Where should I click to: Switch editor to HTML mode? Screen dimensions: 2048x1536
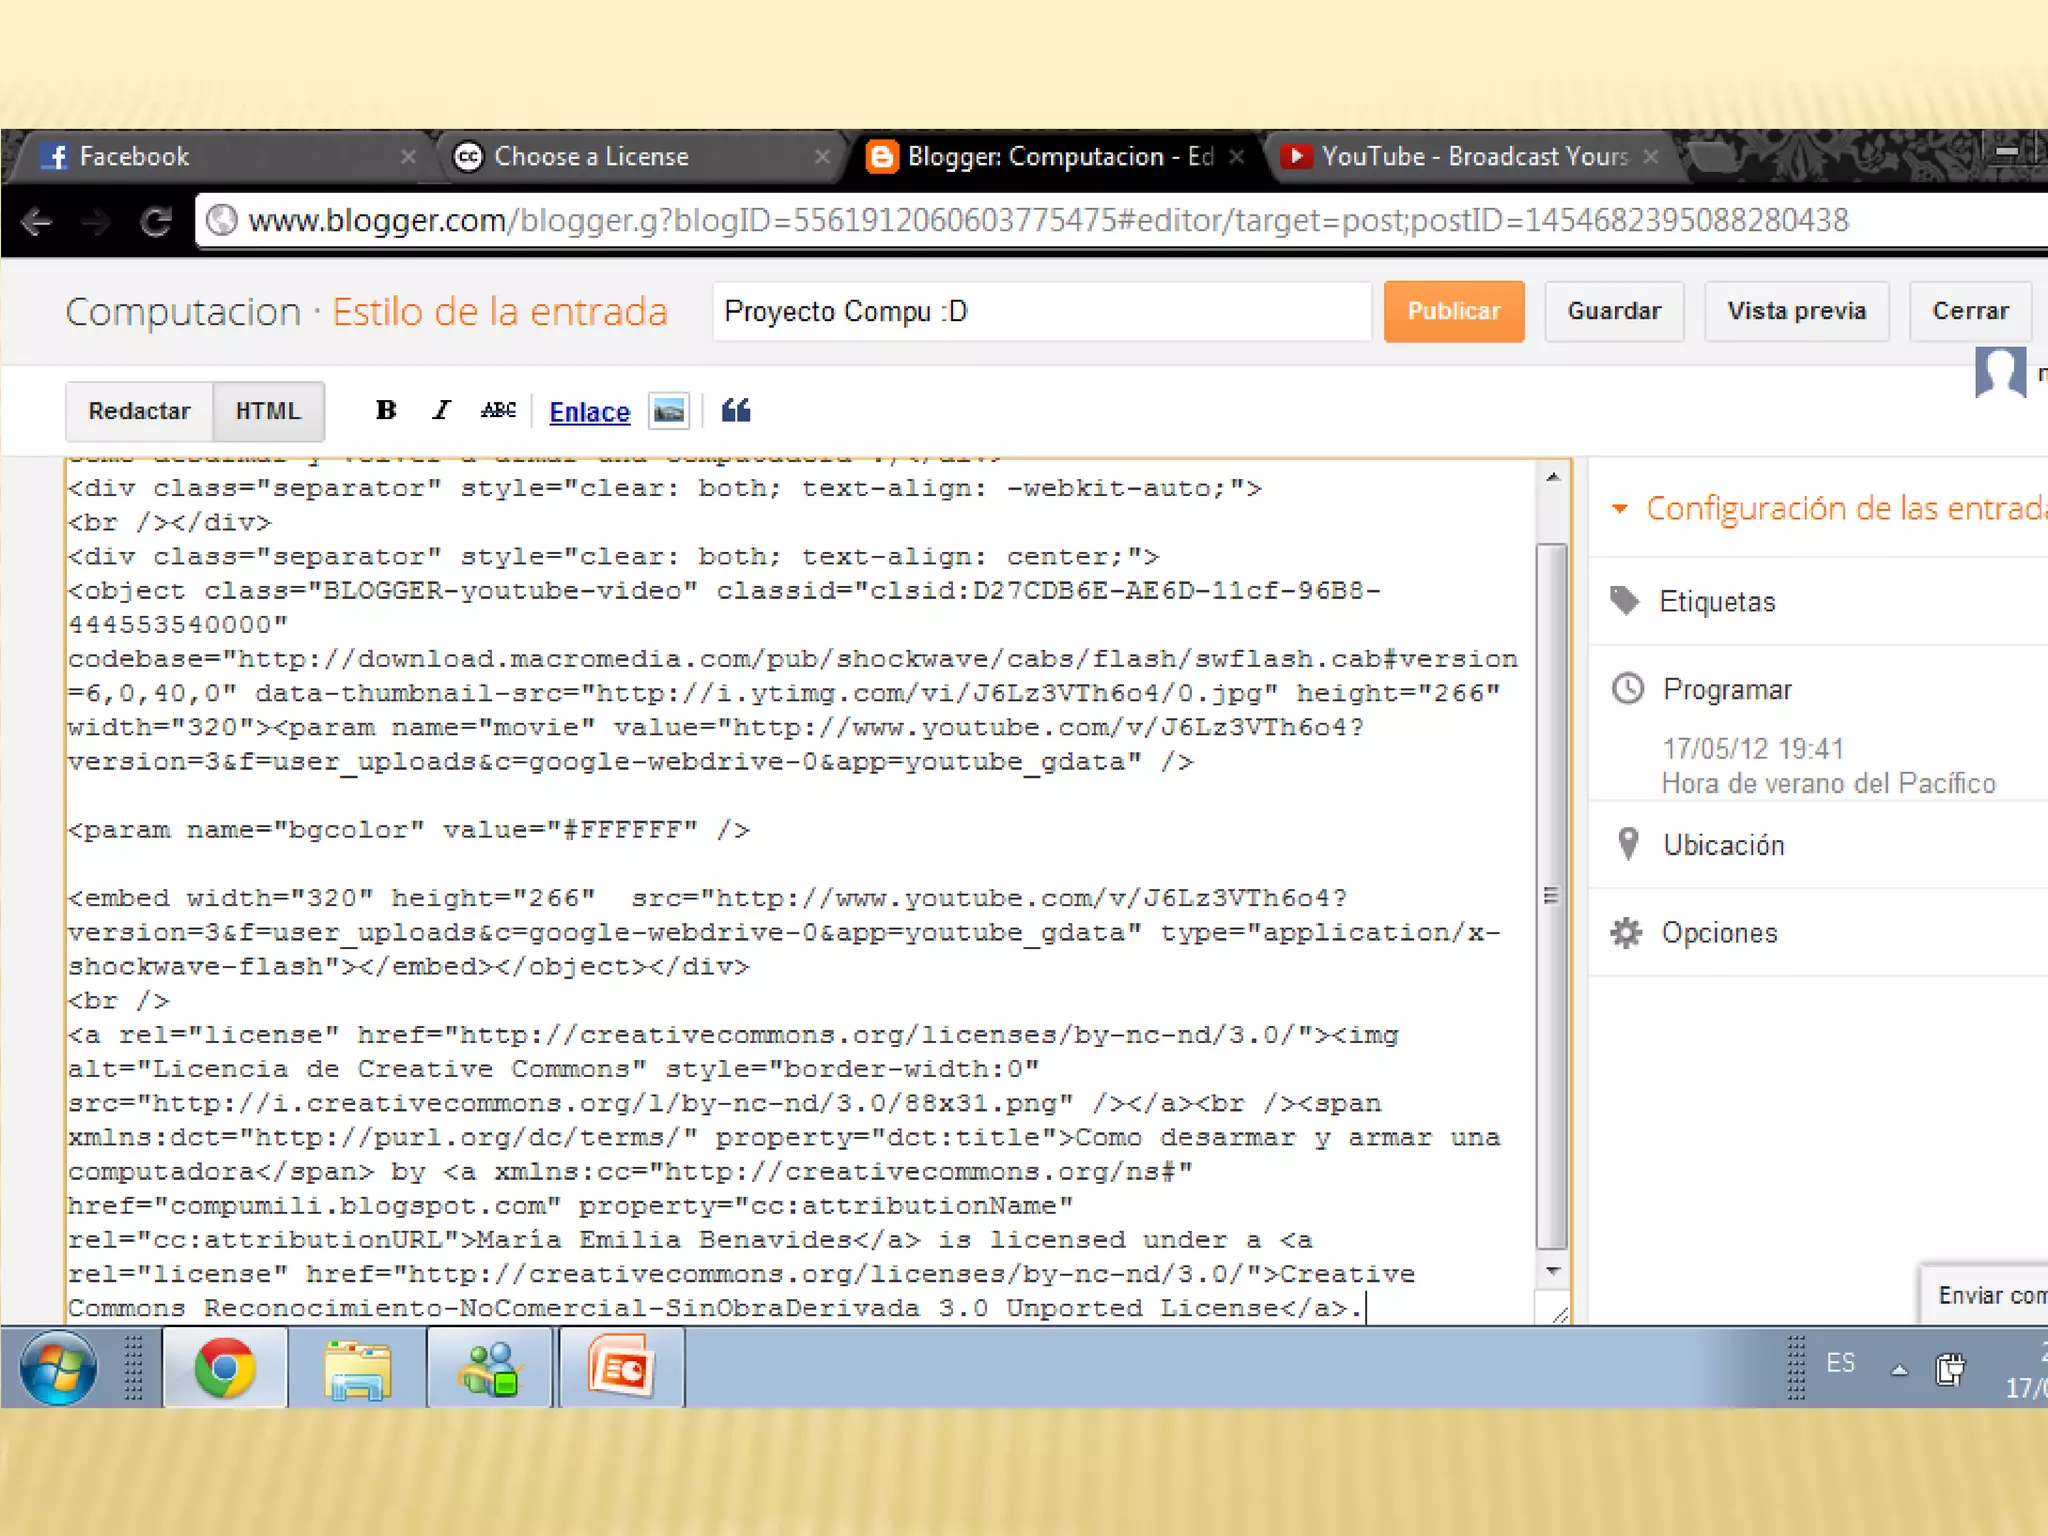pos(268,411)
